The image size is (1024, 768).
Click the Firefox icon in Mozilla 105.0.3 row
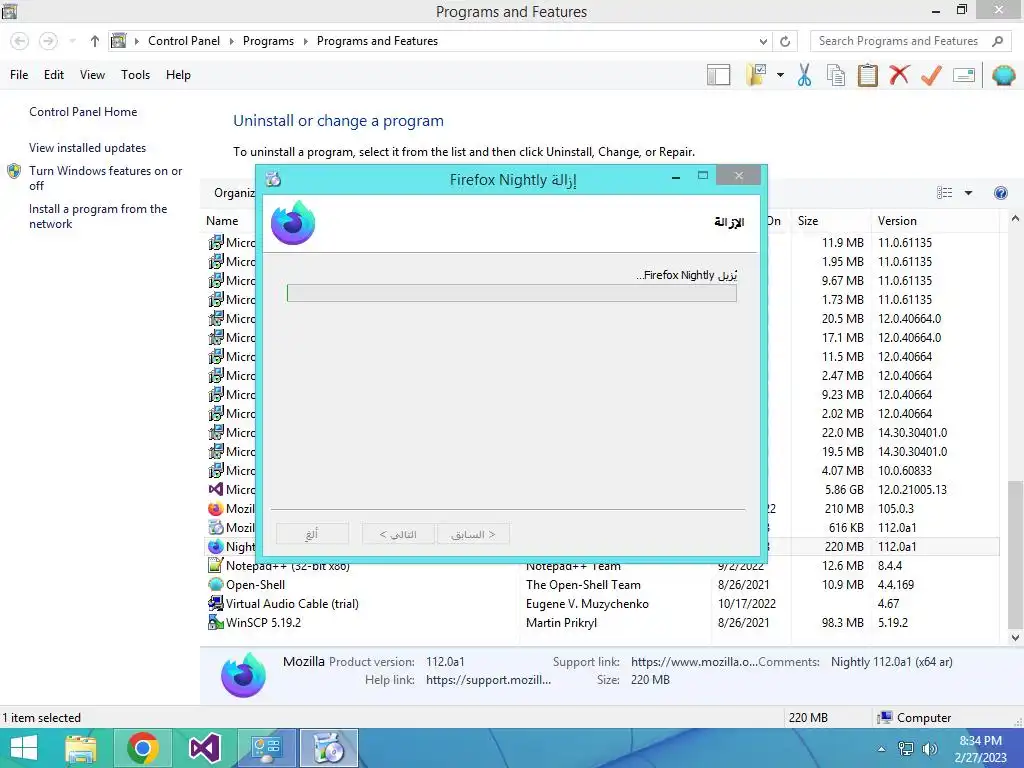[216, 509]
